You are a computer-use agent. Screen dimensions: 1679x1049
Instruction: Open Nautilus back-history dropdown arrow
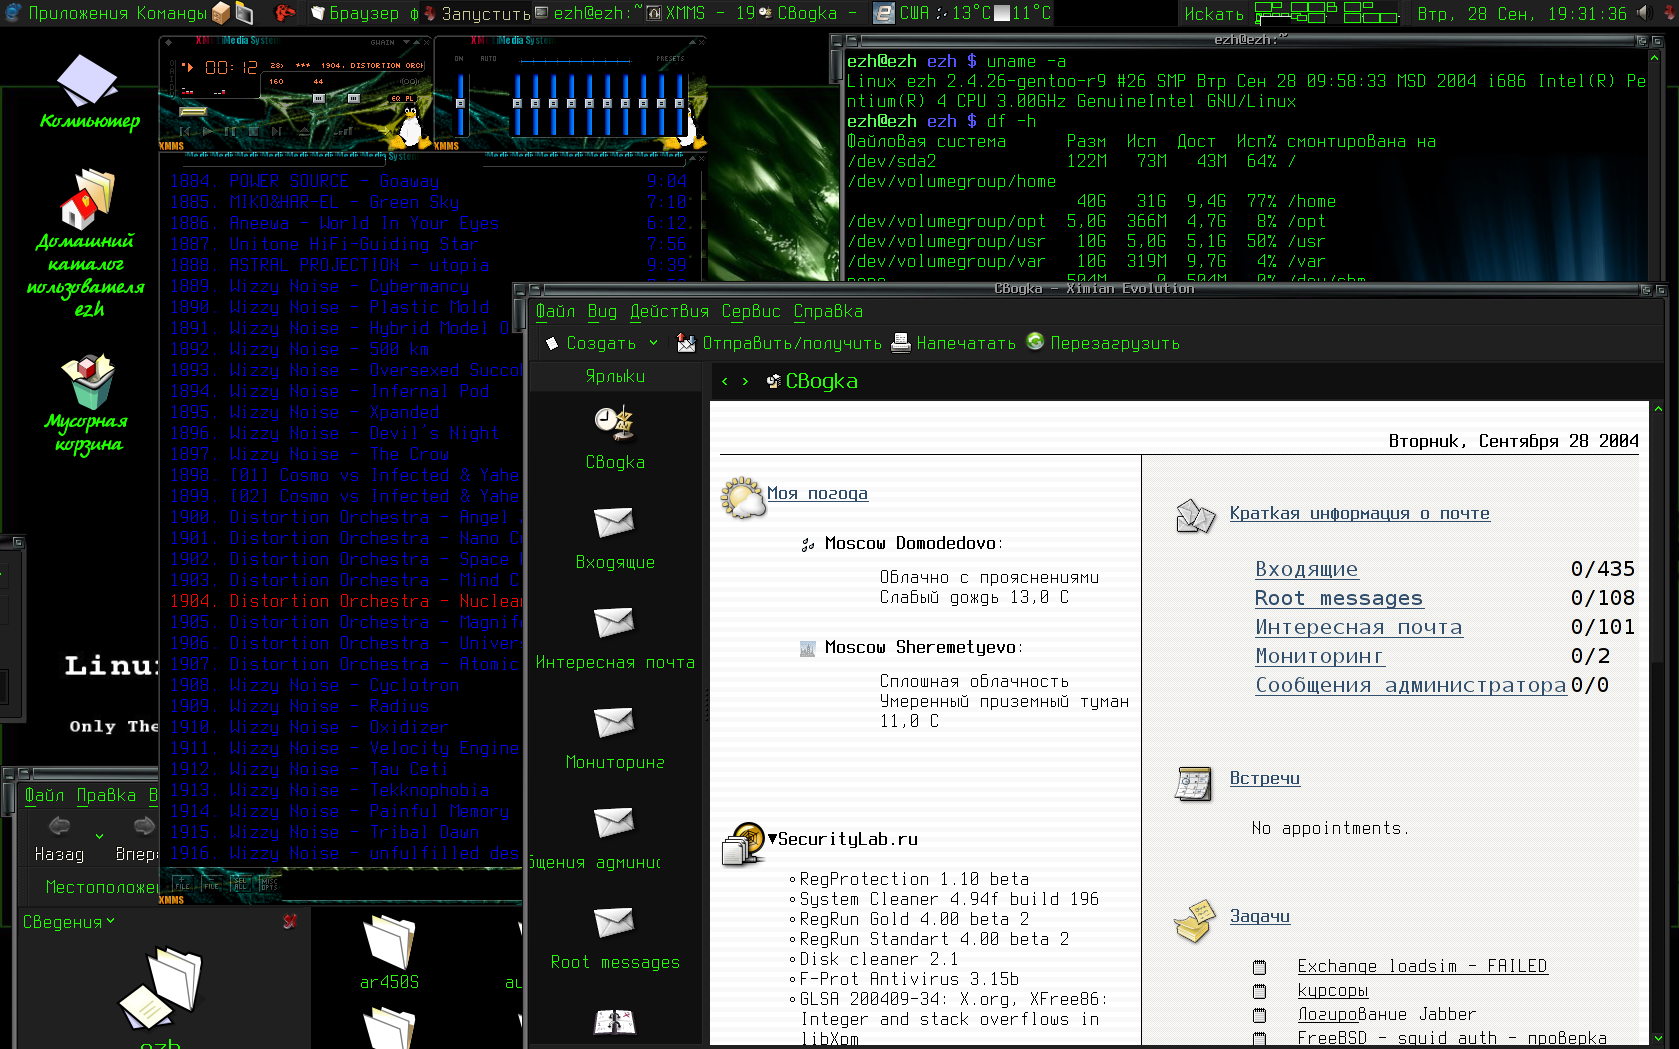click(x=99, y=835)
